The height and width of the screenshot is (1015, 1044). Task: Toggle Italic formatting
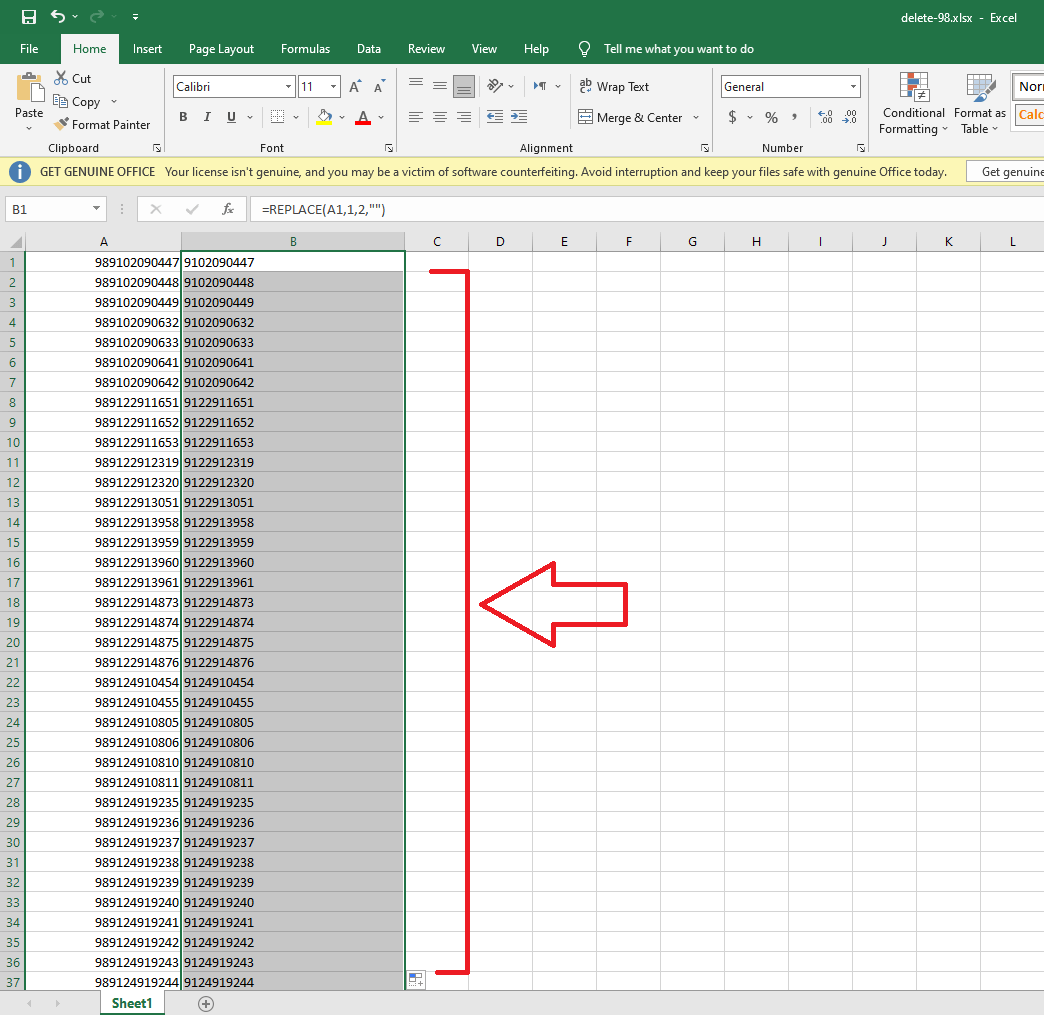(207, 117)
